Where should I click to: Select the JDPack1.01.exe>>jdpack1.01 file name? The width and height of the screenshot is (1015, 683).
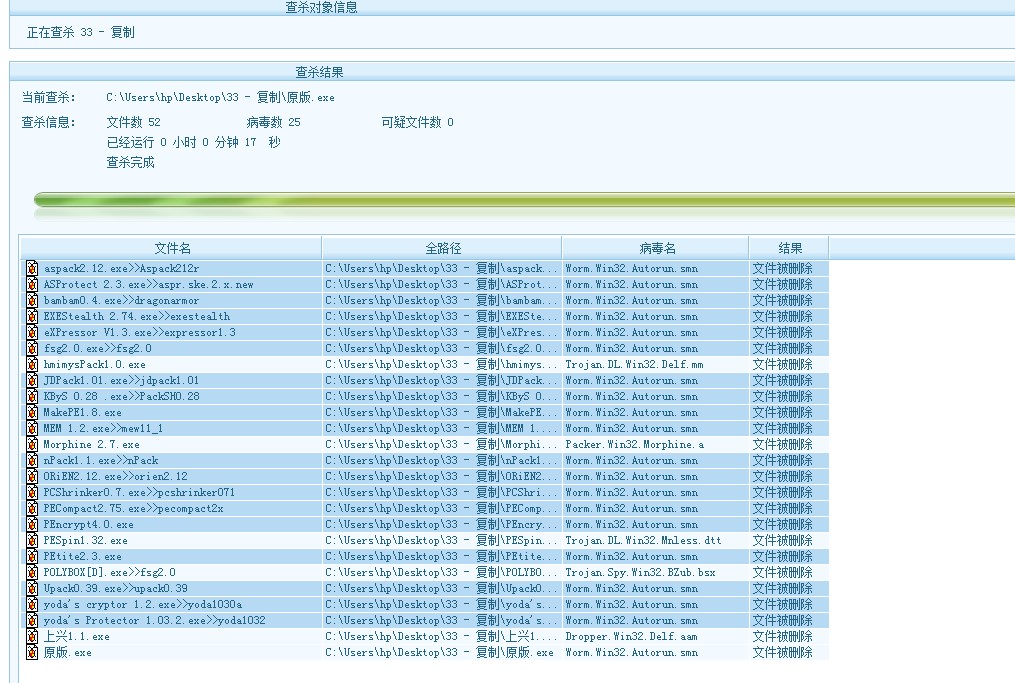point(121,380)
